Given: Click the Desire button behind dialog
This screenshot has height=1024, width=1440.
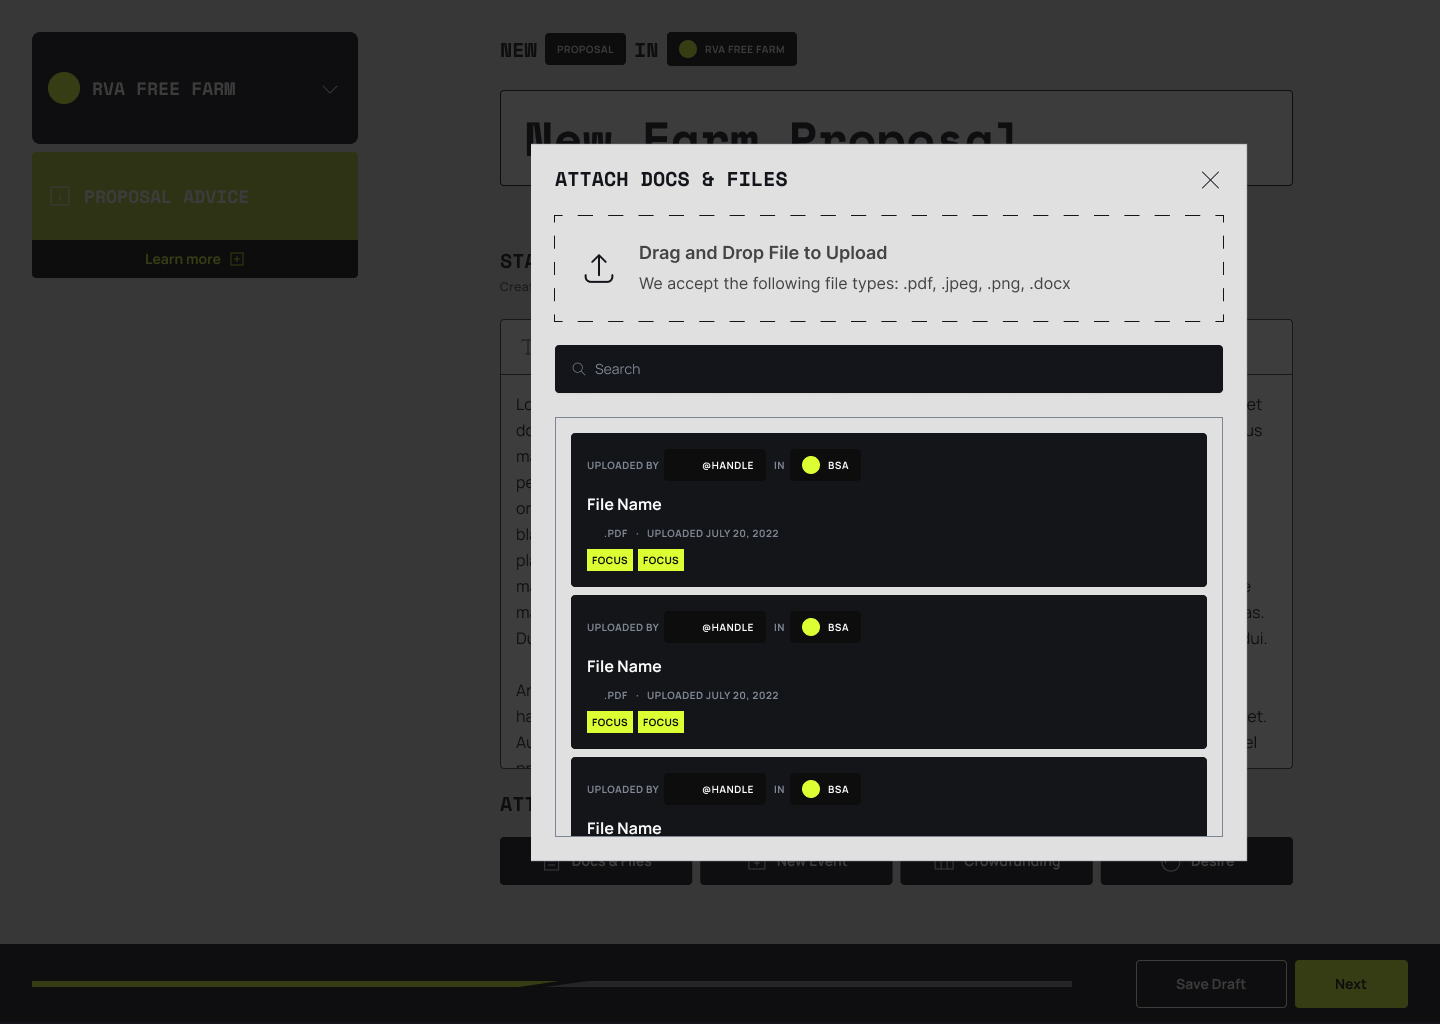Looking at the screenshot, I should 1197,861.
